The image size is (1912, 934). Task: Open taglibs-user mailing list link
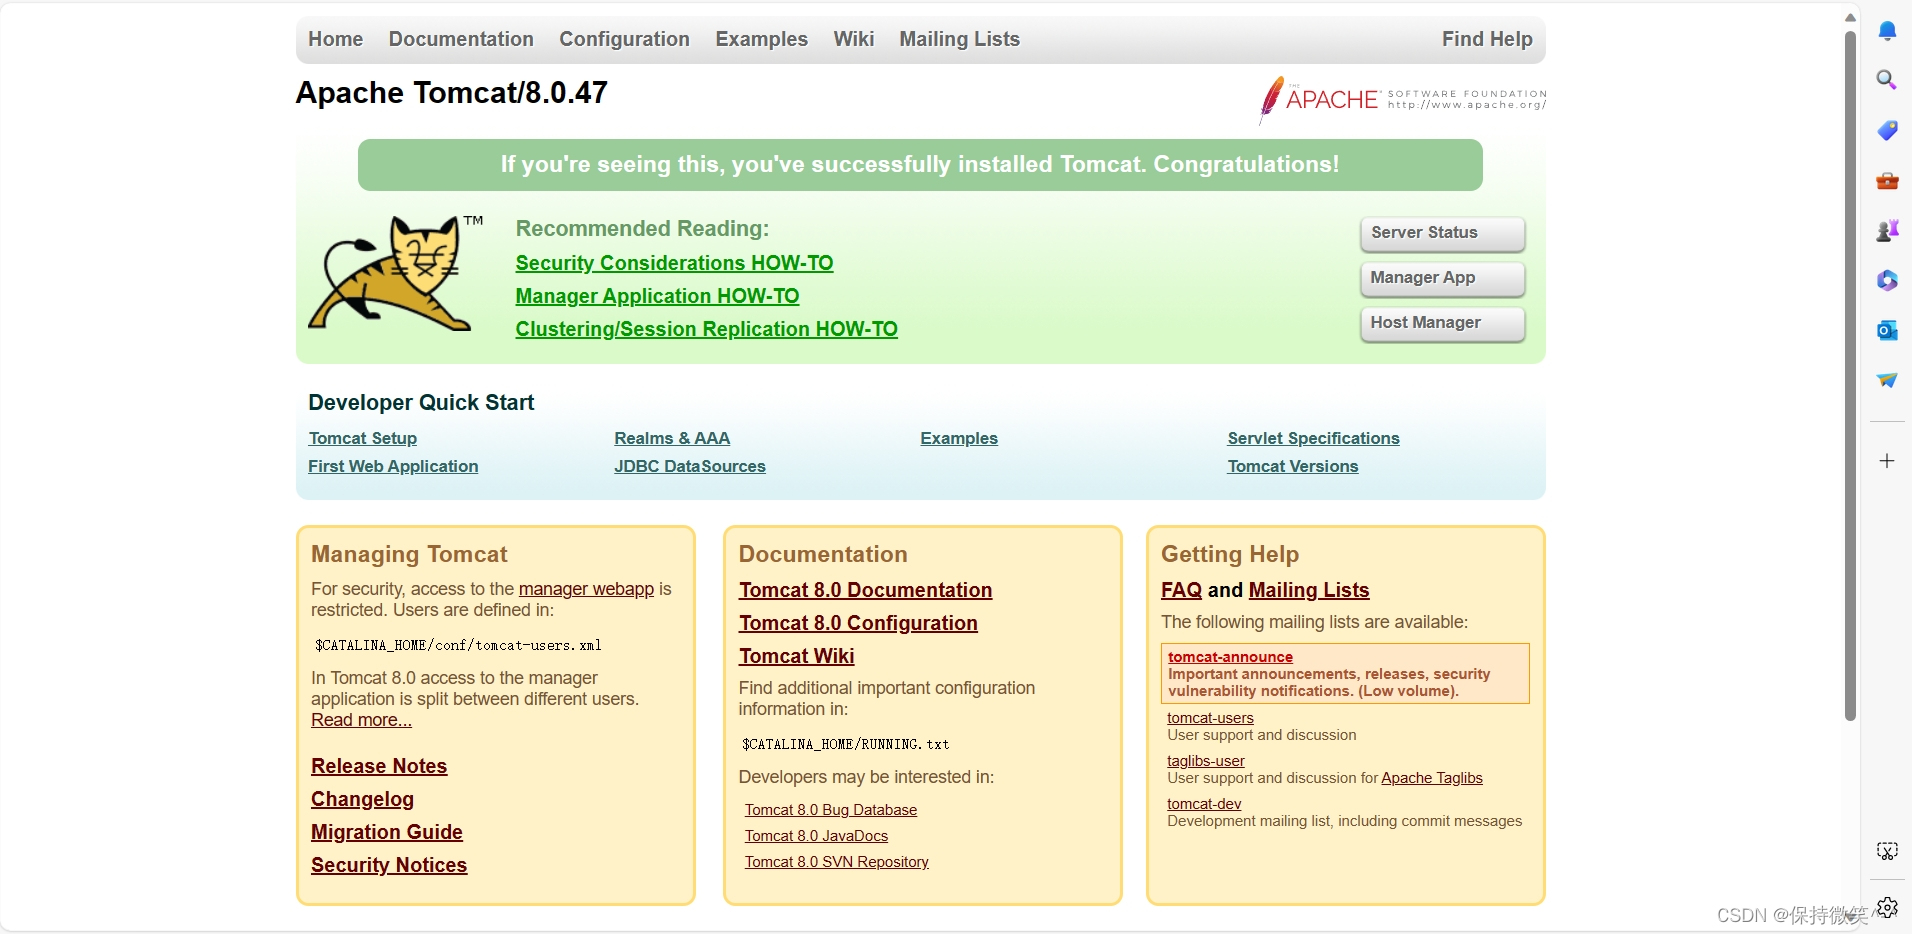click(1205, 761)
